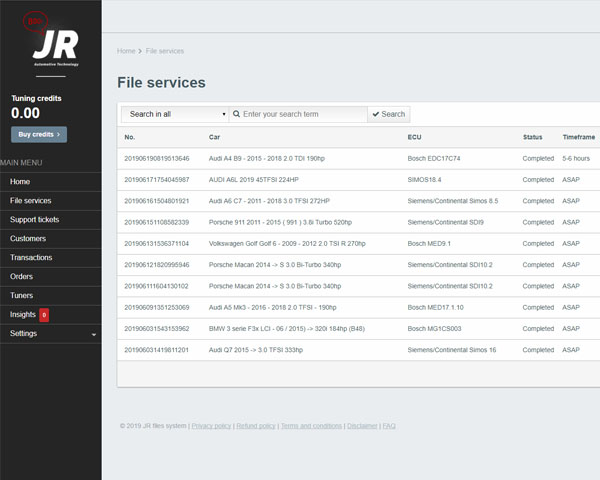Viewport: 600px width, 480px height.
Task: Select Customers in main menu
Action: 28,238
